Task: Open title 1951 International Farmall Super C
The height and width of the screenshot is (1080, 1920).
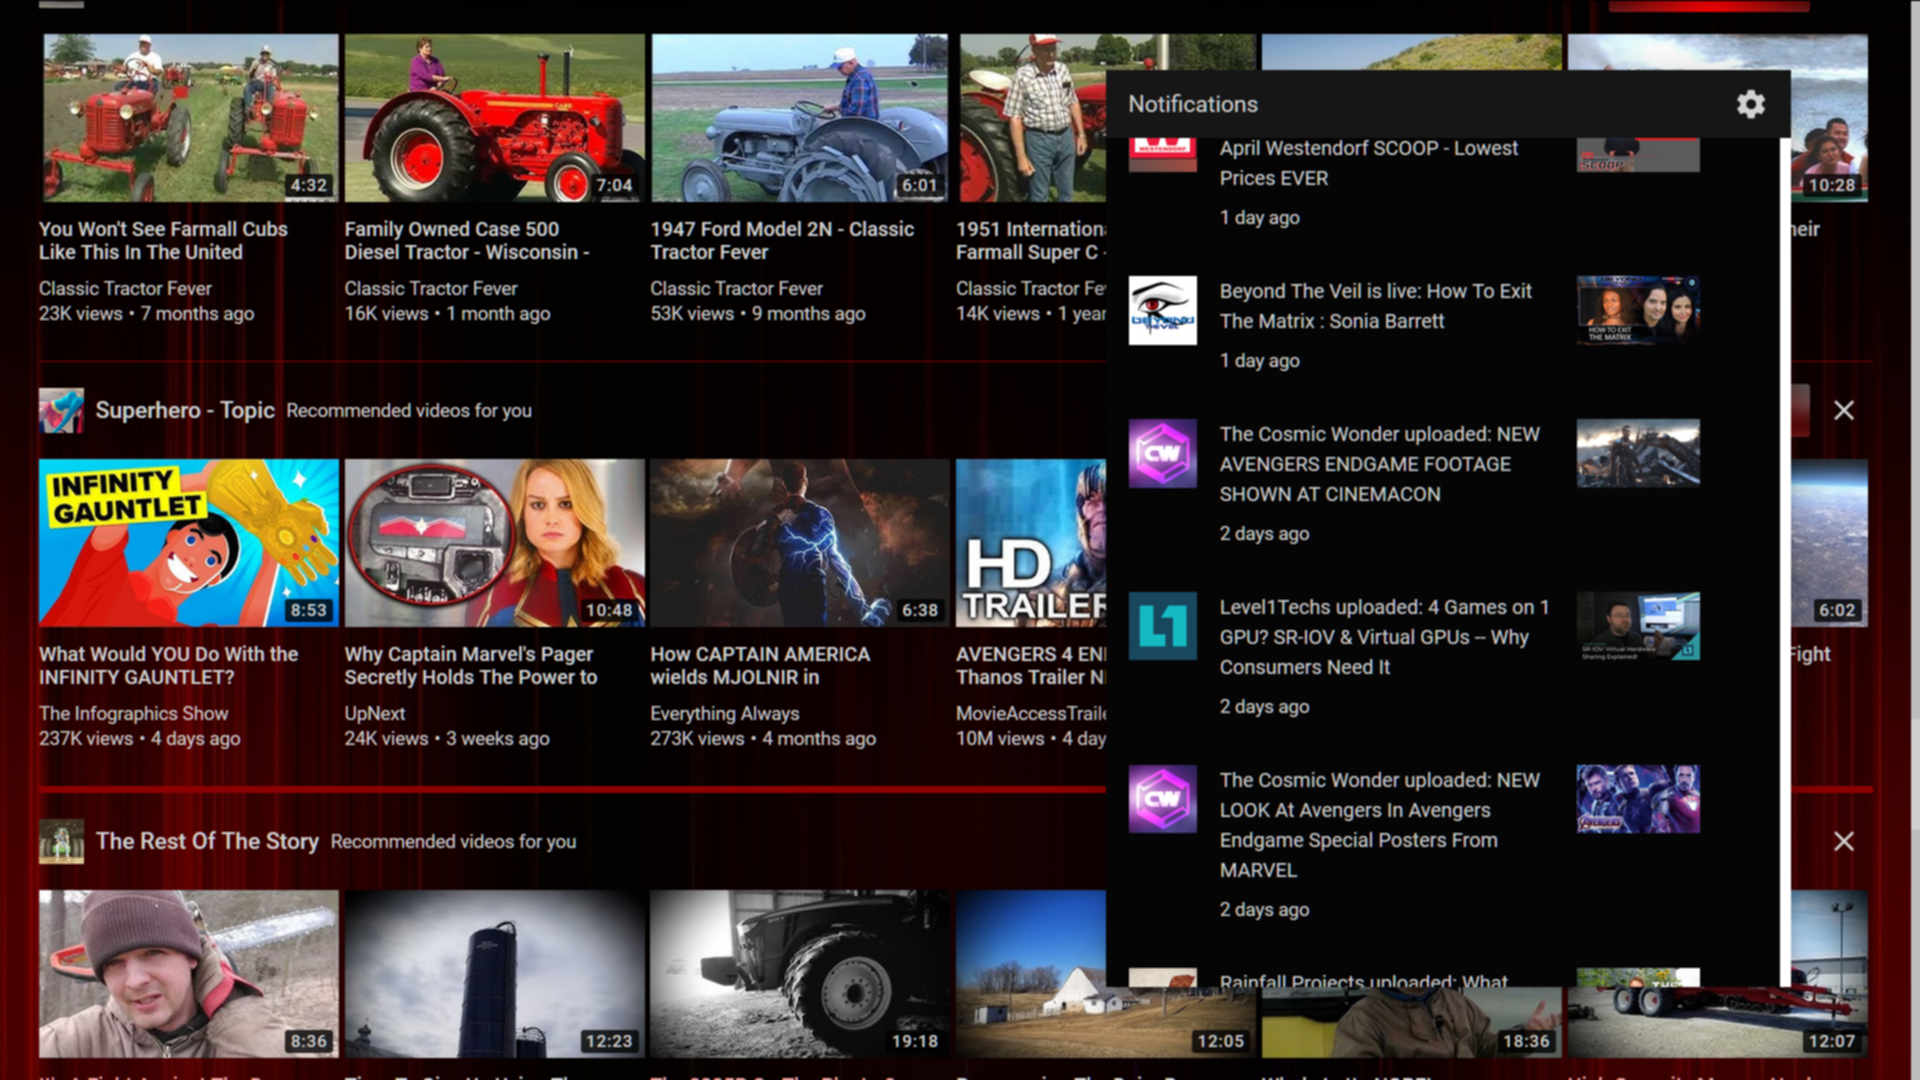Action: (x=1030, y=240)
